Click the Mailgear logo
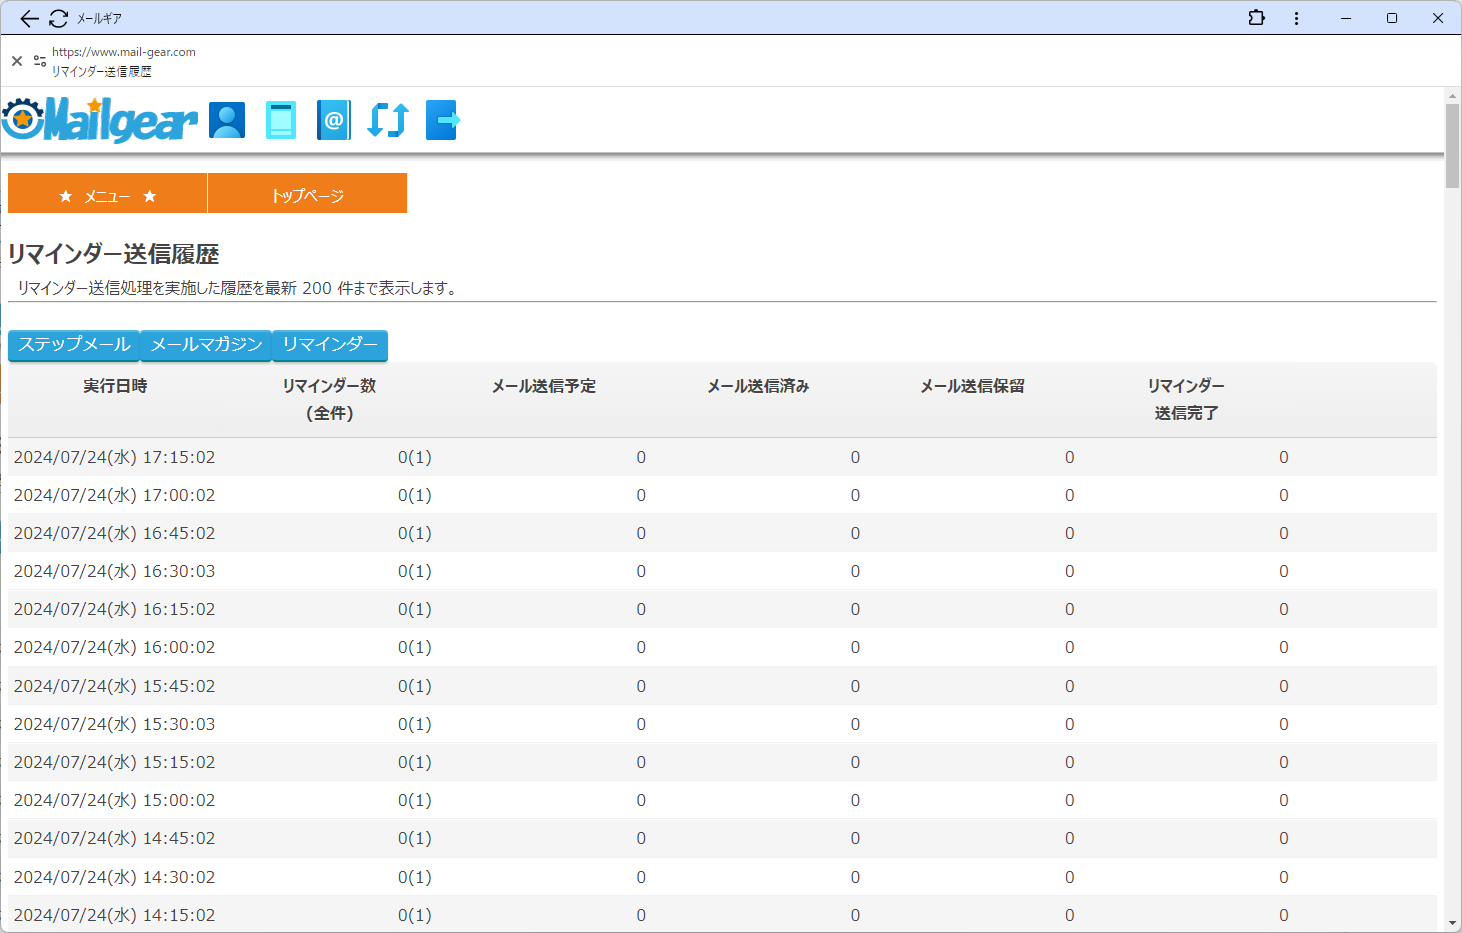The height and width of the screenshot is (933, 1462). [99, 120]
